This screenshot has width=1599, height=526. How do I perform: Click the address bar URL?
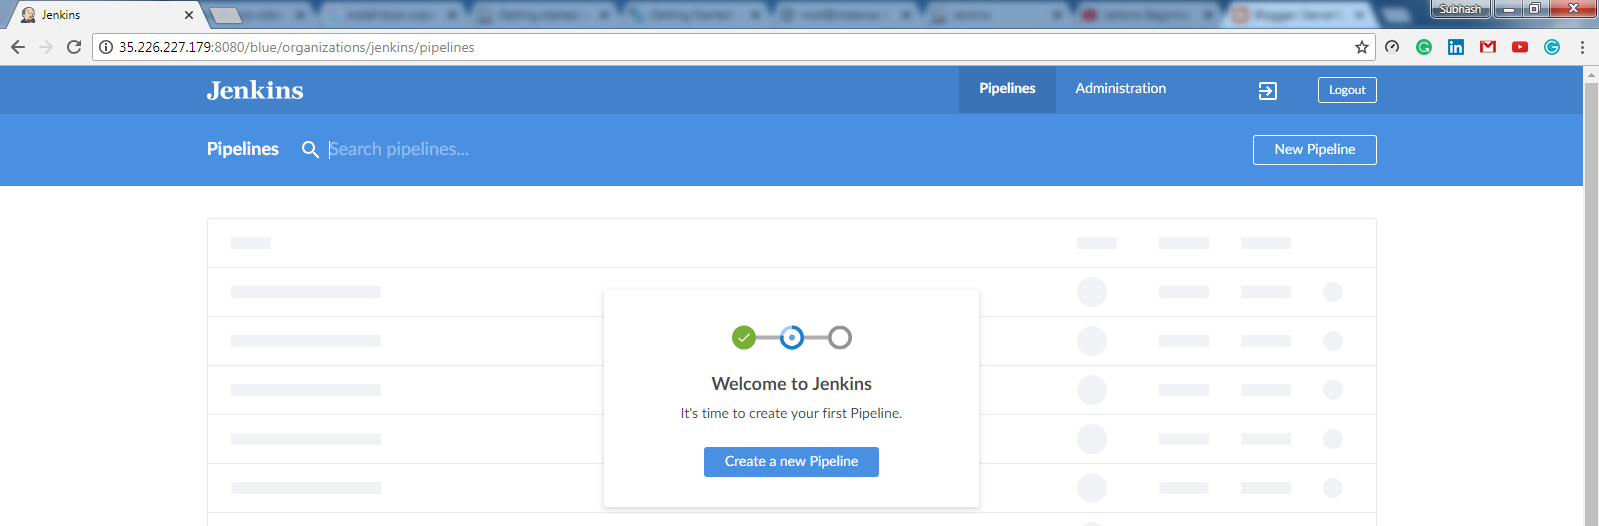pyautogui.click(x=297, y=47)
